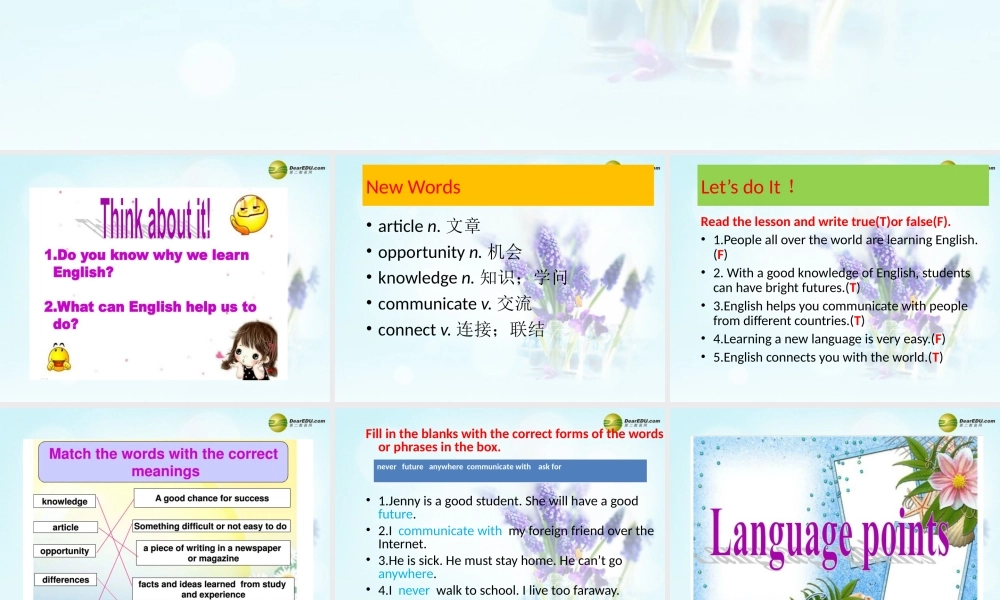Click the blue "anywhere" answer link
This screenshot has height=600, width=1000.
pos(406,573)
